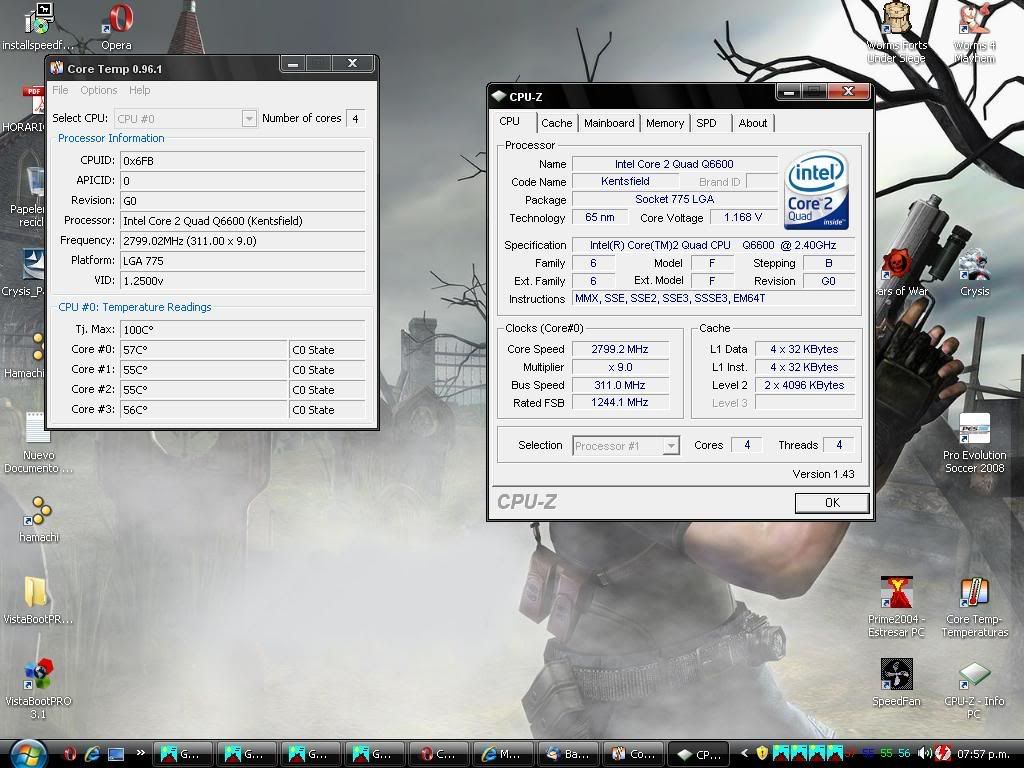This screenshot has height=768, width=1024.
Task: Click the CPUID field showing 0x6FB
Action: coord(242,161)
